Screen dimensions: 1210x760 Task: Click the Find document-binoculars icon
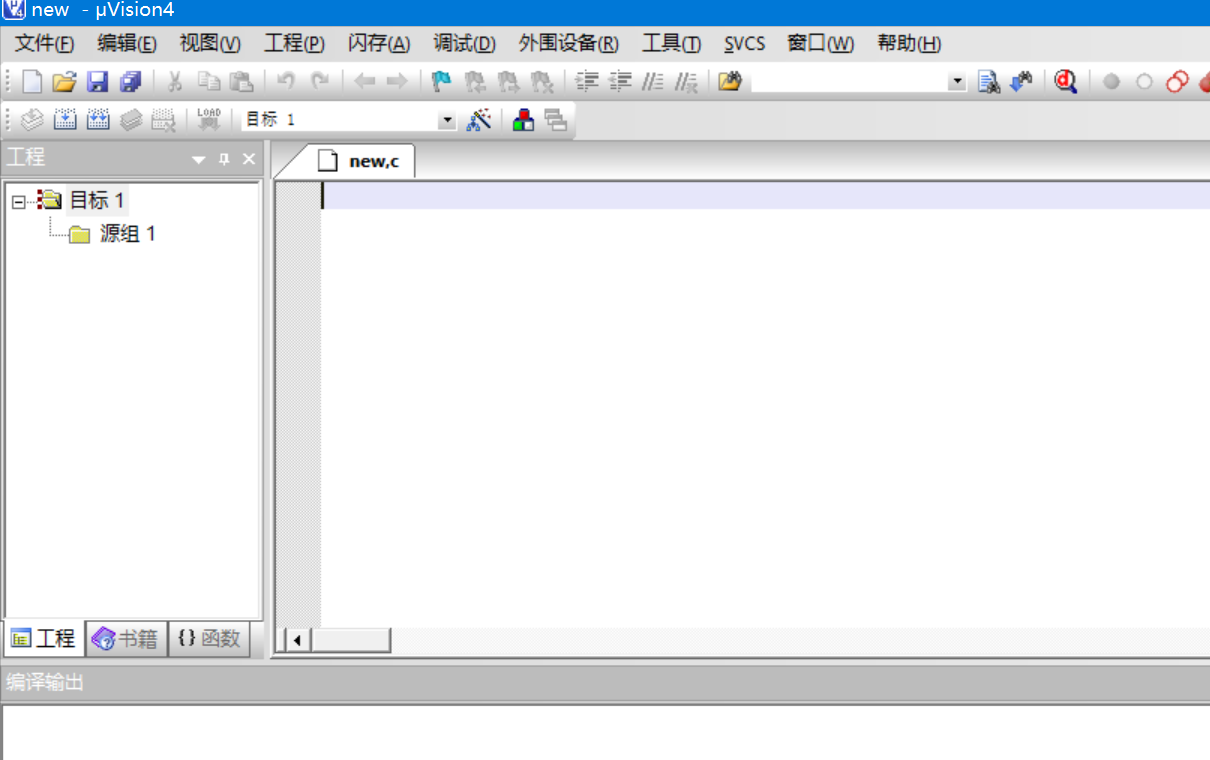(x=989, y=82)
